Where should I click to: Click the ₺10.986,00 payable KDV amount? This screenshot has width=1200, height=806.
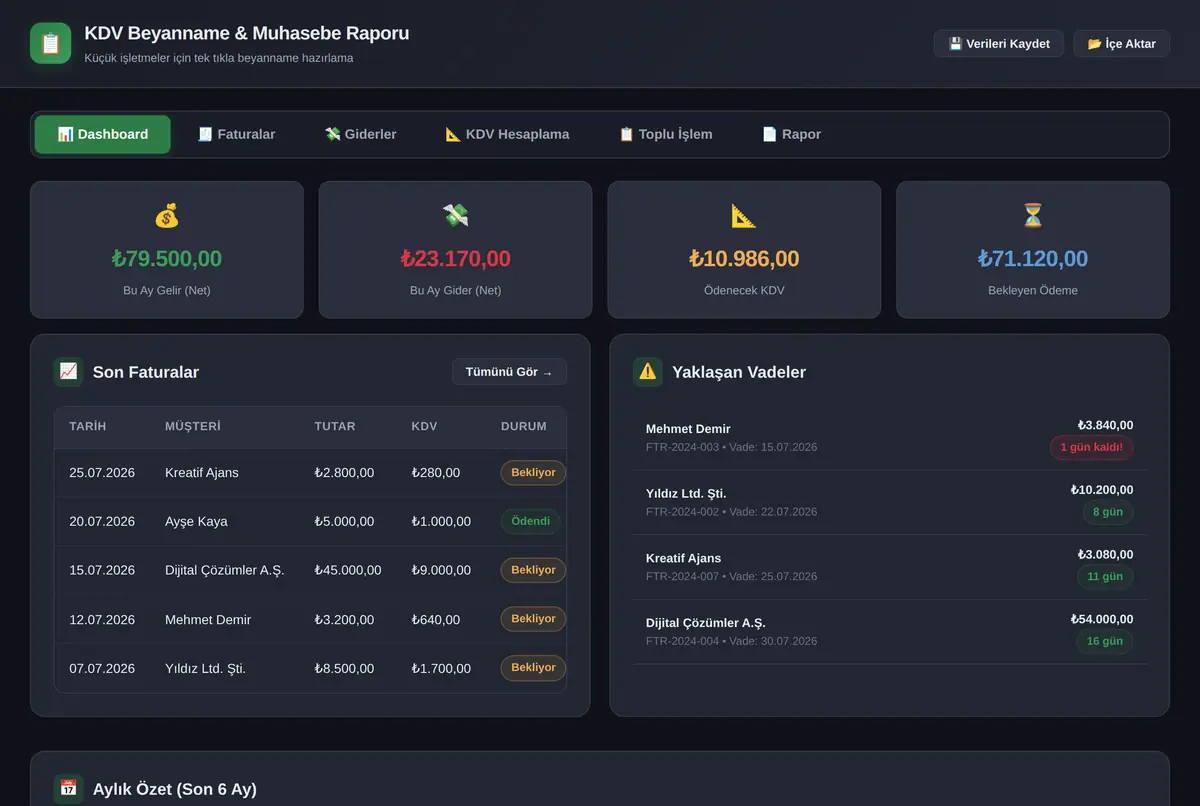click(744, 259)
